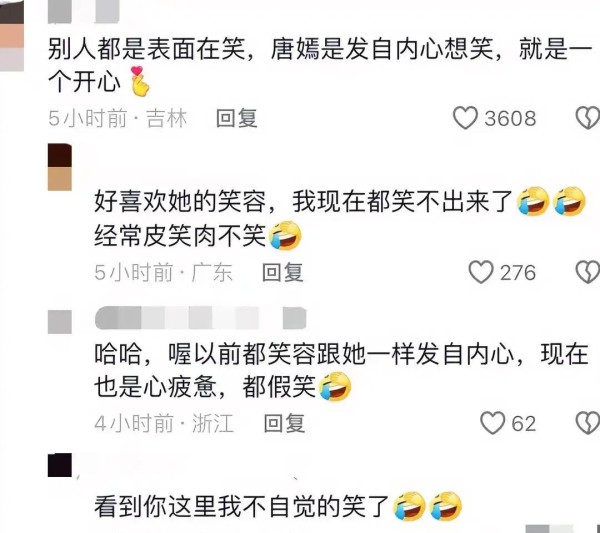Like the comment with 62 likes

tap(492, 423)
